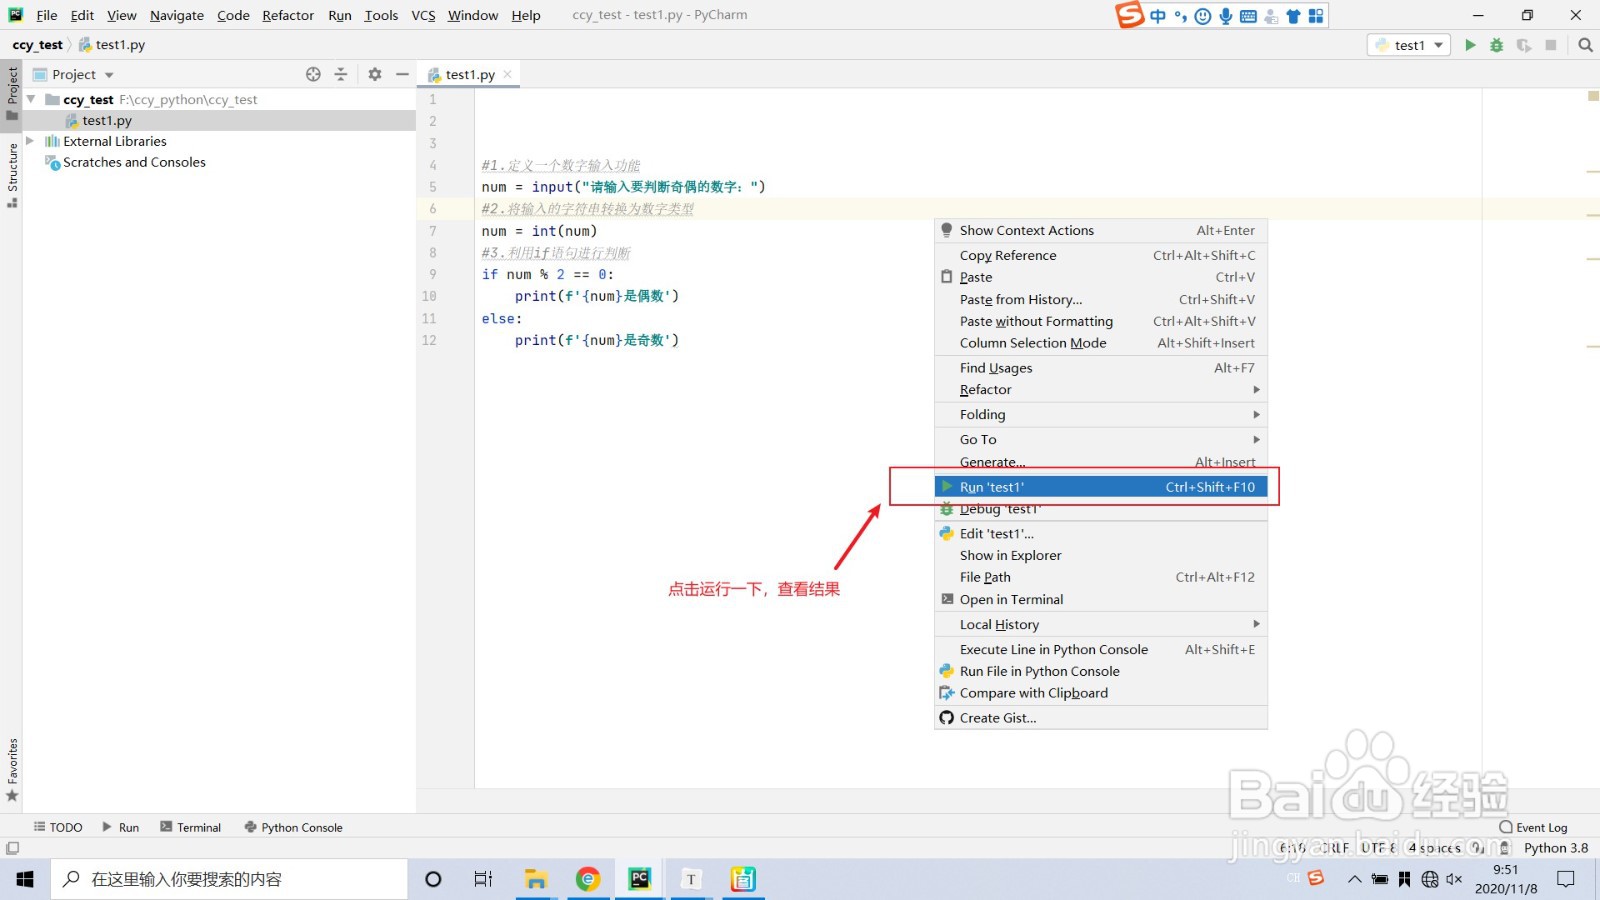Select Copy Reference in context menu
The height and width of the screenshot is (900, 1600).
click(x=1101, y=255)
